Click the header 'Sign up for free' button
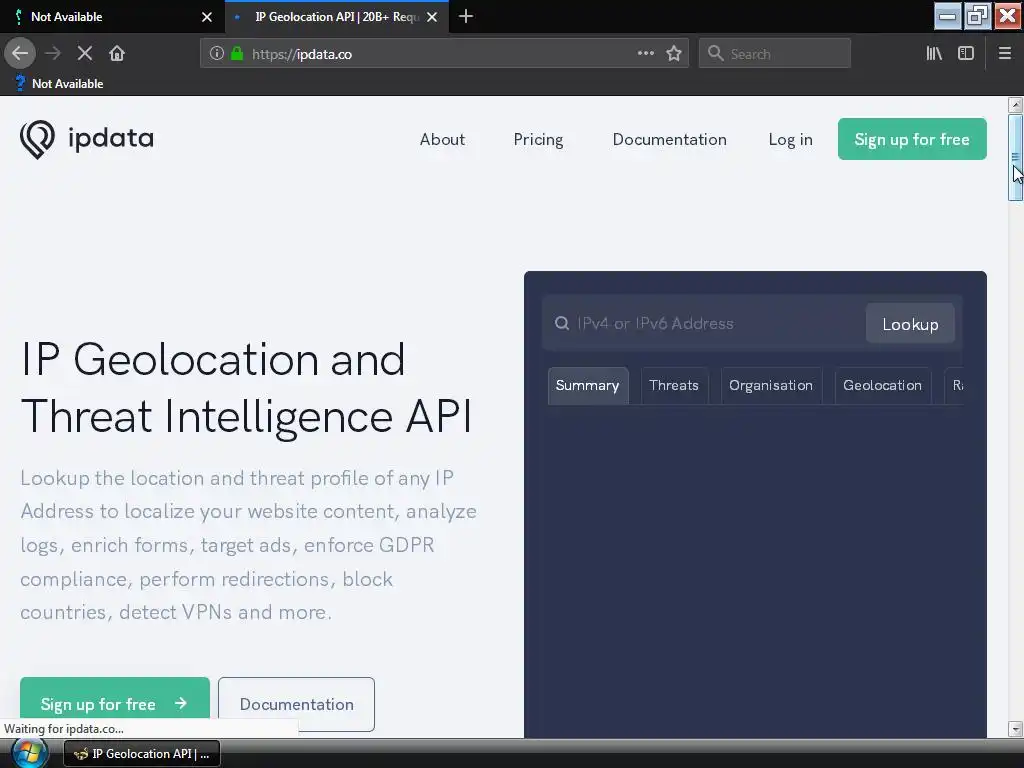1024x768 pixels. (x=912, y=139)
